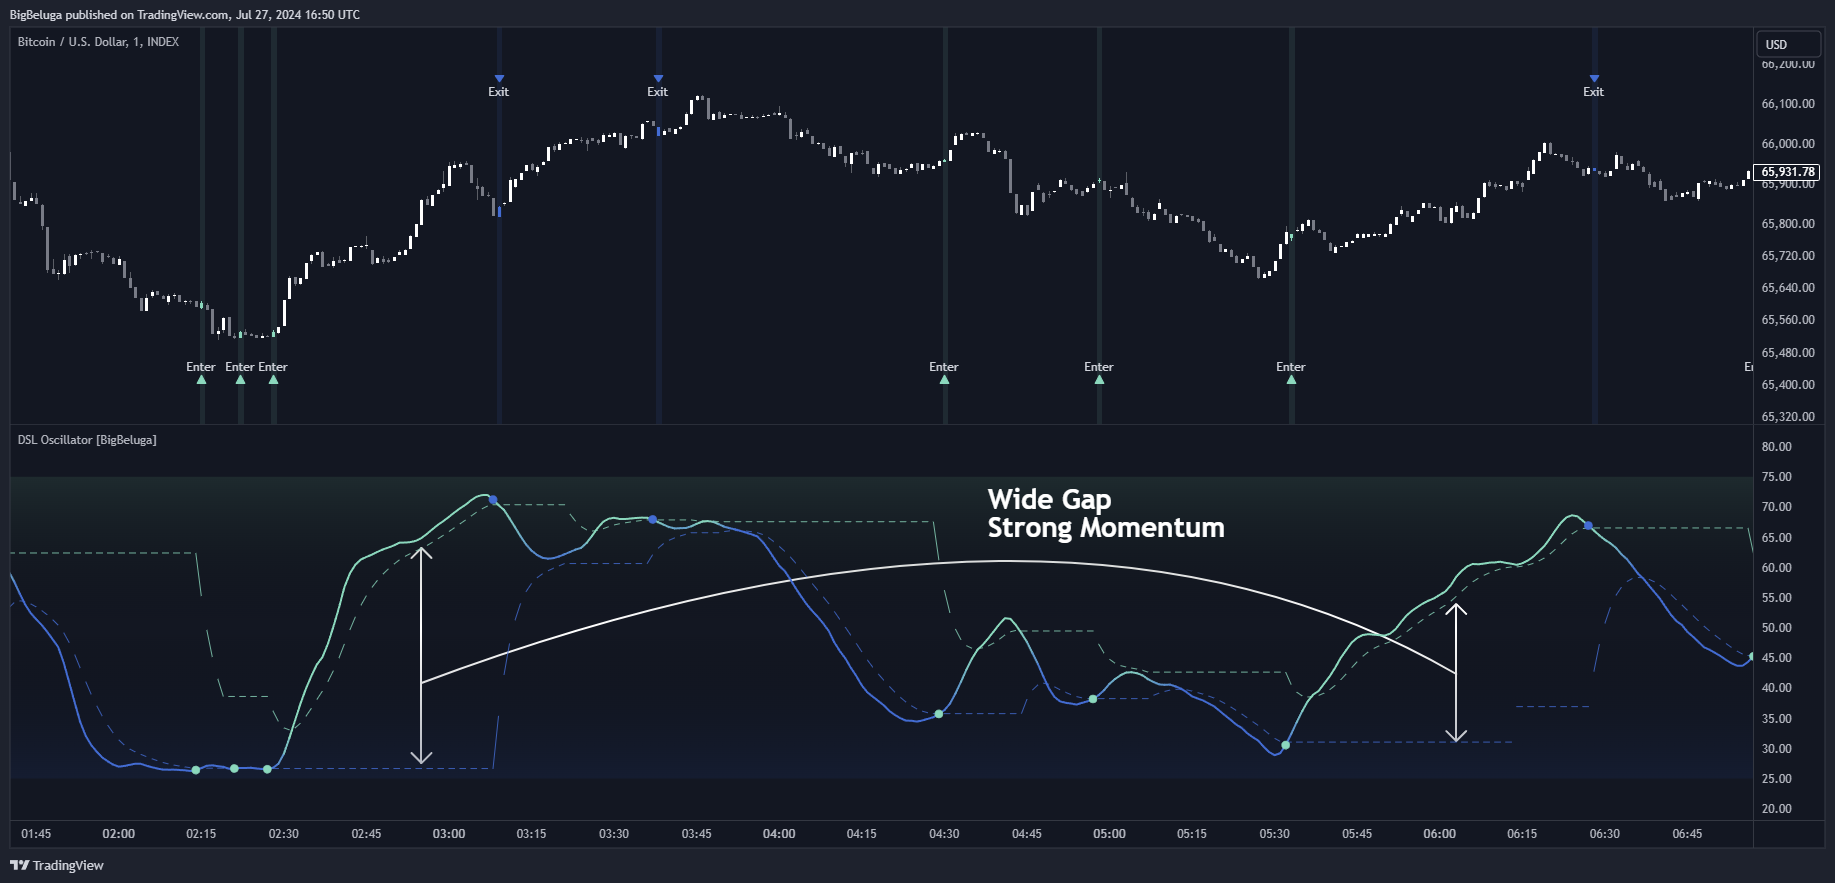The image size is (1835, 883).
Task: Click the blue oscillator dot at the 03:08 peak
Action: coord(493,500)
